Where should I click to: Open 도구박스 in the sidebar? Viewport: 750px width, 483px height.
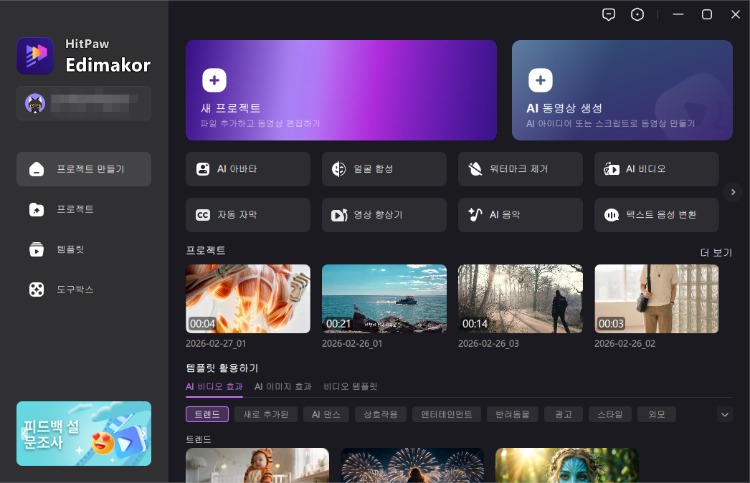[84, 289]
